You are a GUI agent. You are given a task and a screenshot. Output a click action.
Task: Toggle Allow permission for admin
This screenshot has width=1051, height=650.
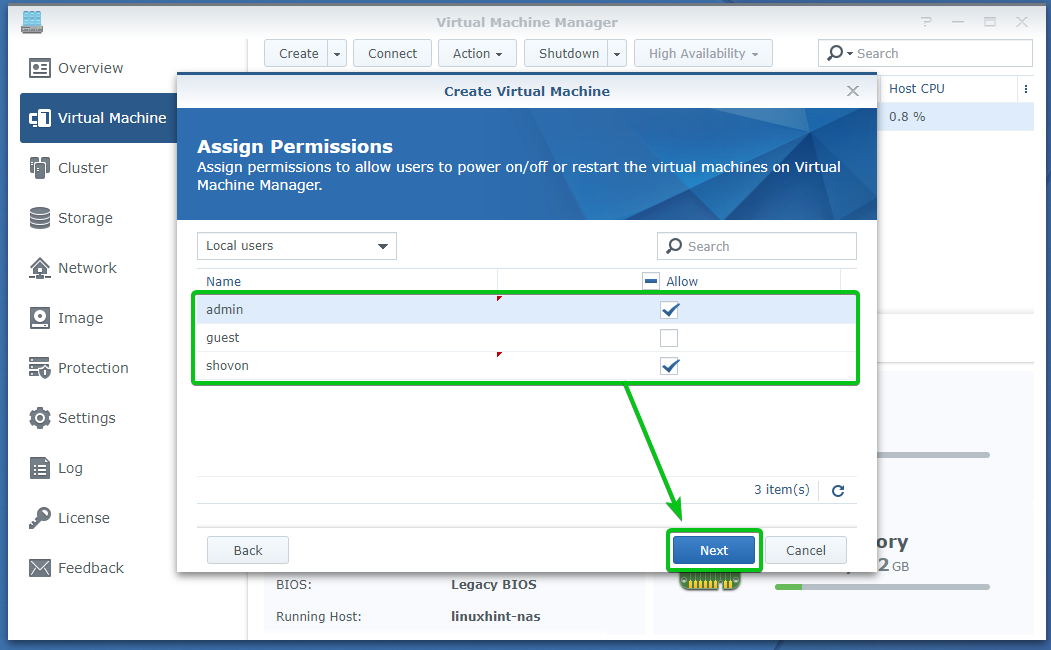tap(669, 310)
